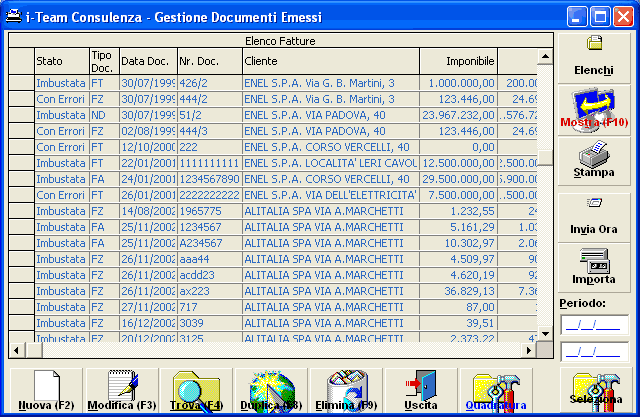Click the horizontal scrollbar left arrow

click(x=16, y=350)
